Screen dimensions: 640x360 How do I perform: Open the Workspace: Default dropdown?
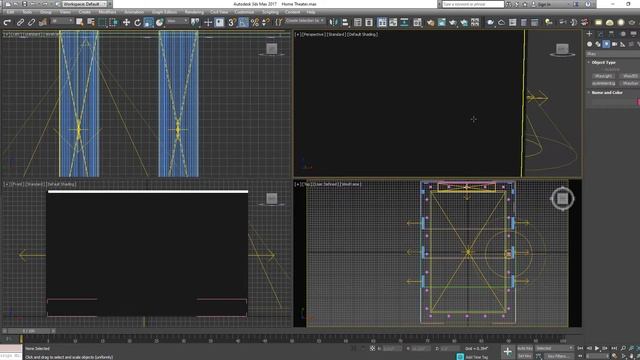pos(84,4)
